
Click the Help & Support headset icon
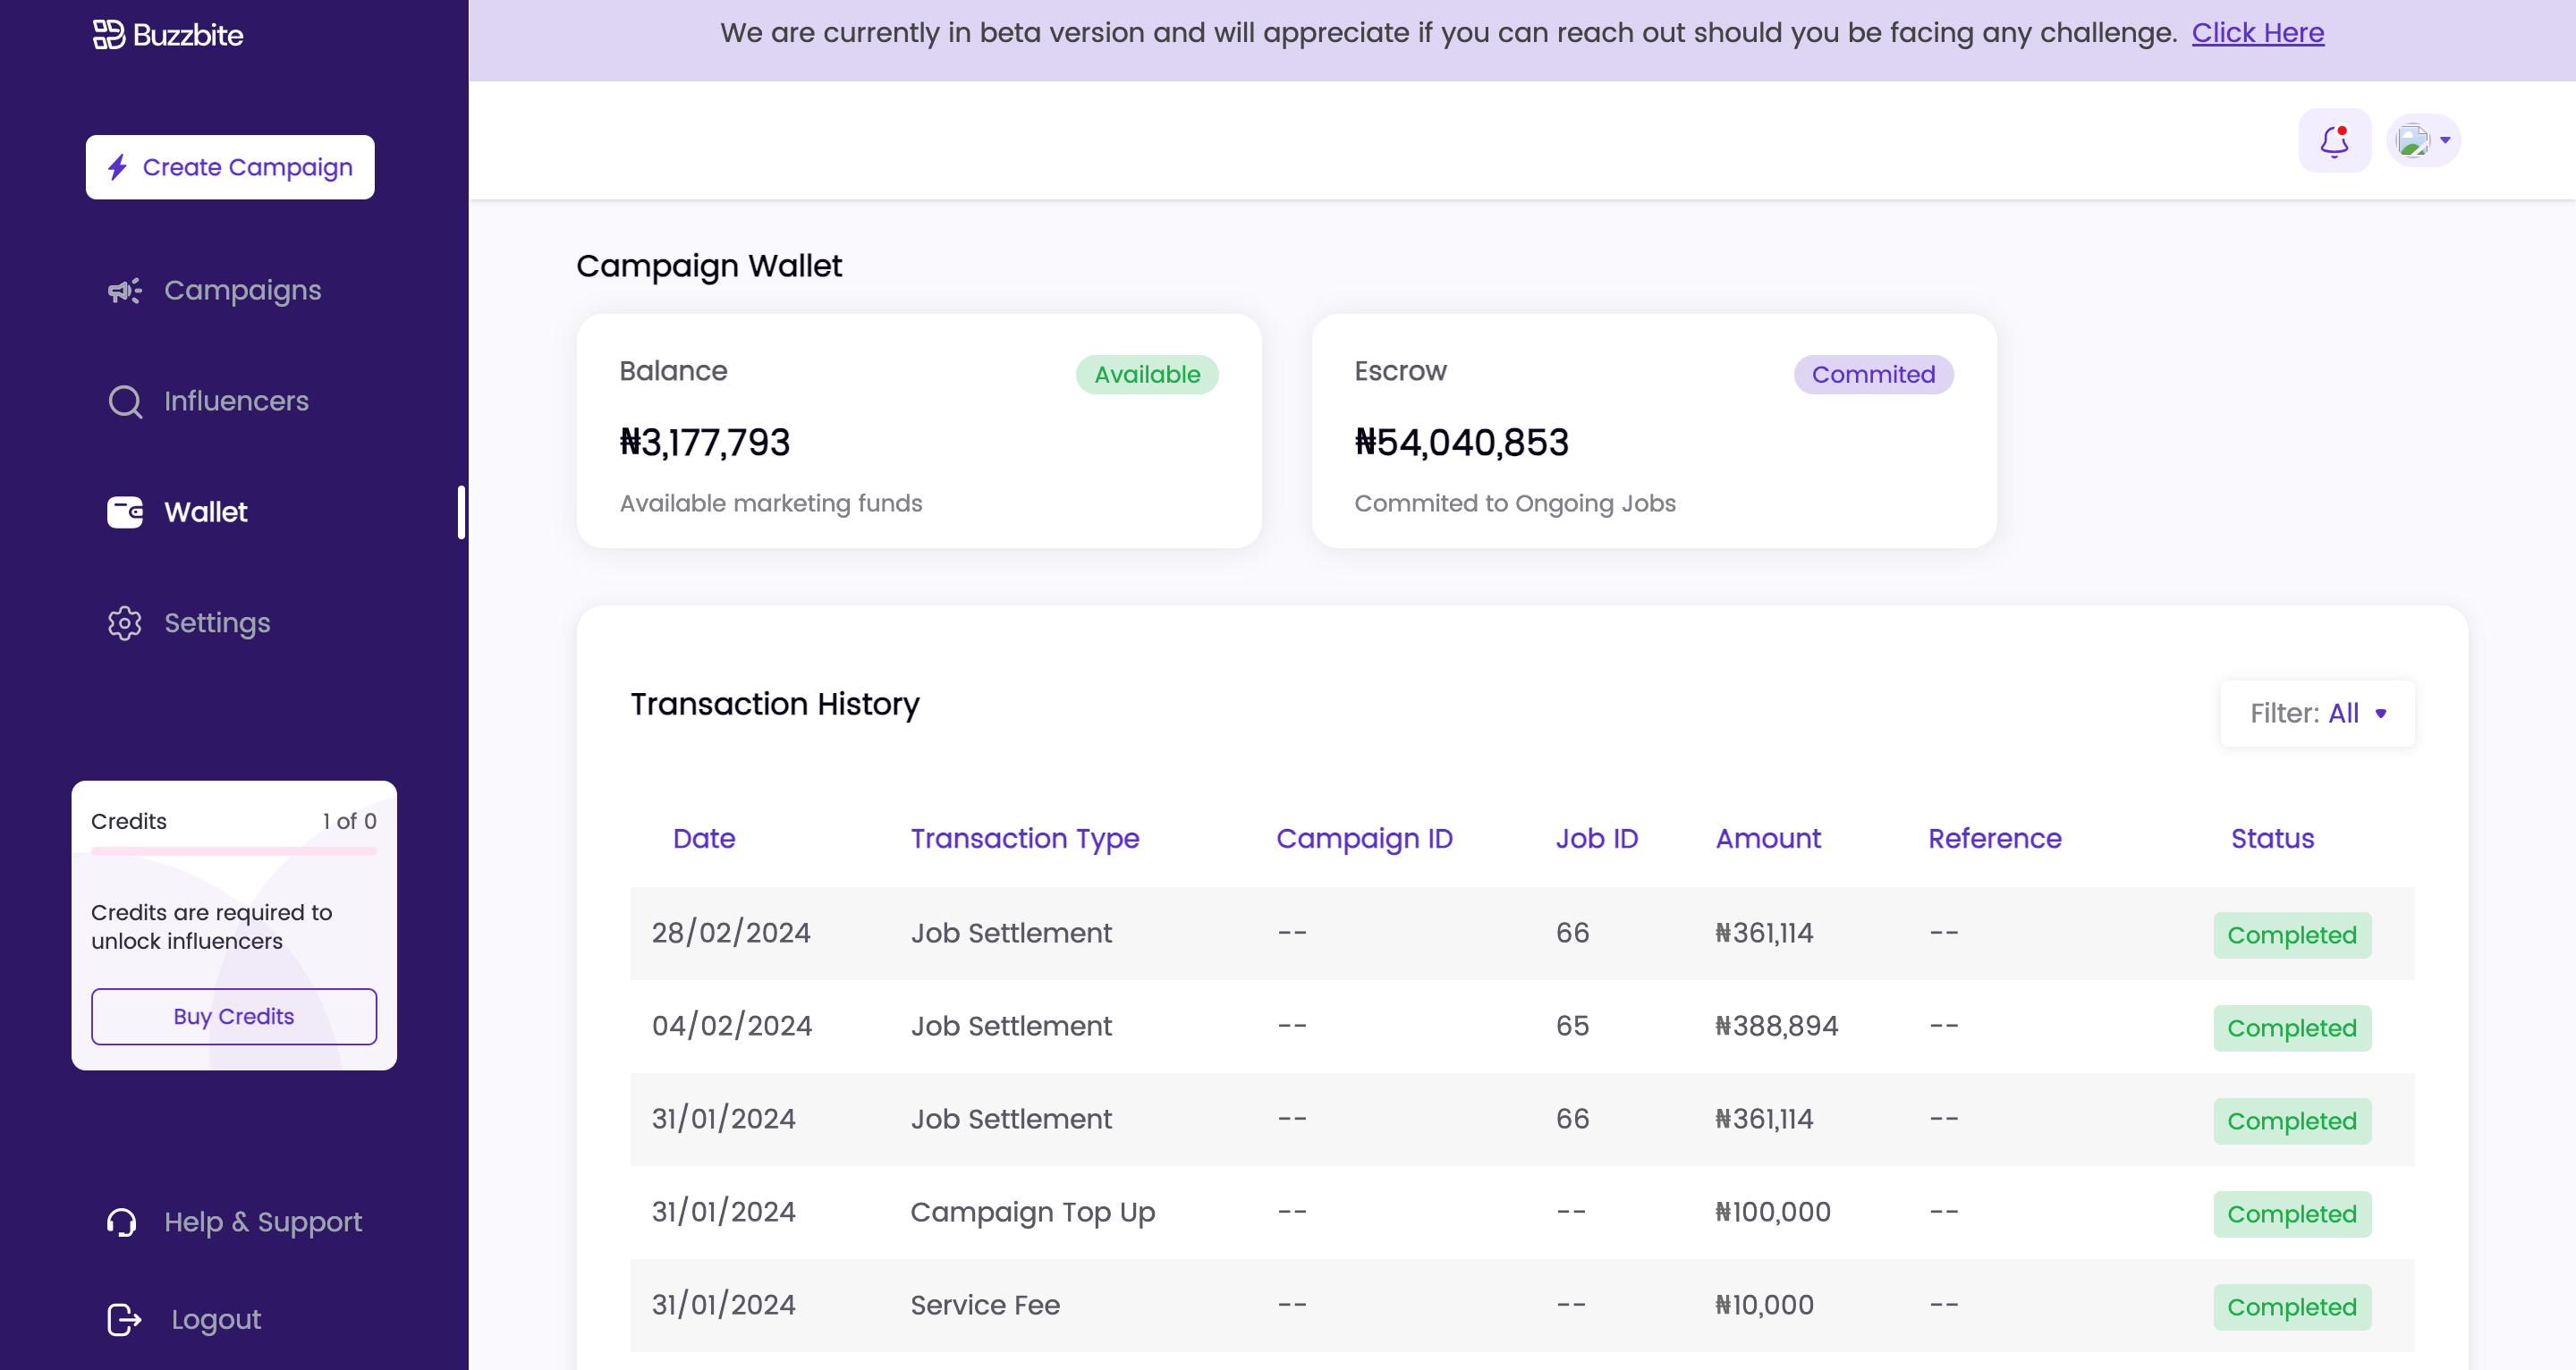122,1222
